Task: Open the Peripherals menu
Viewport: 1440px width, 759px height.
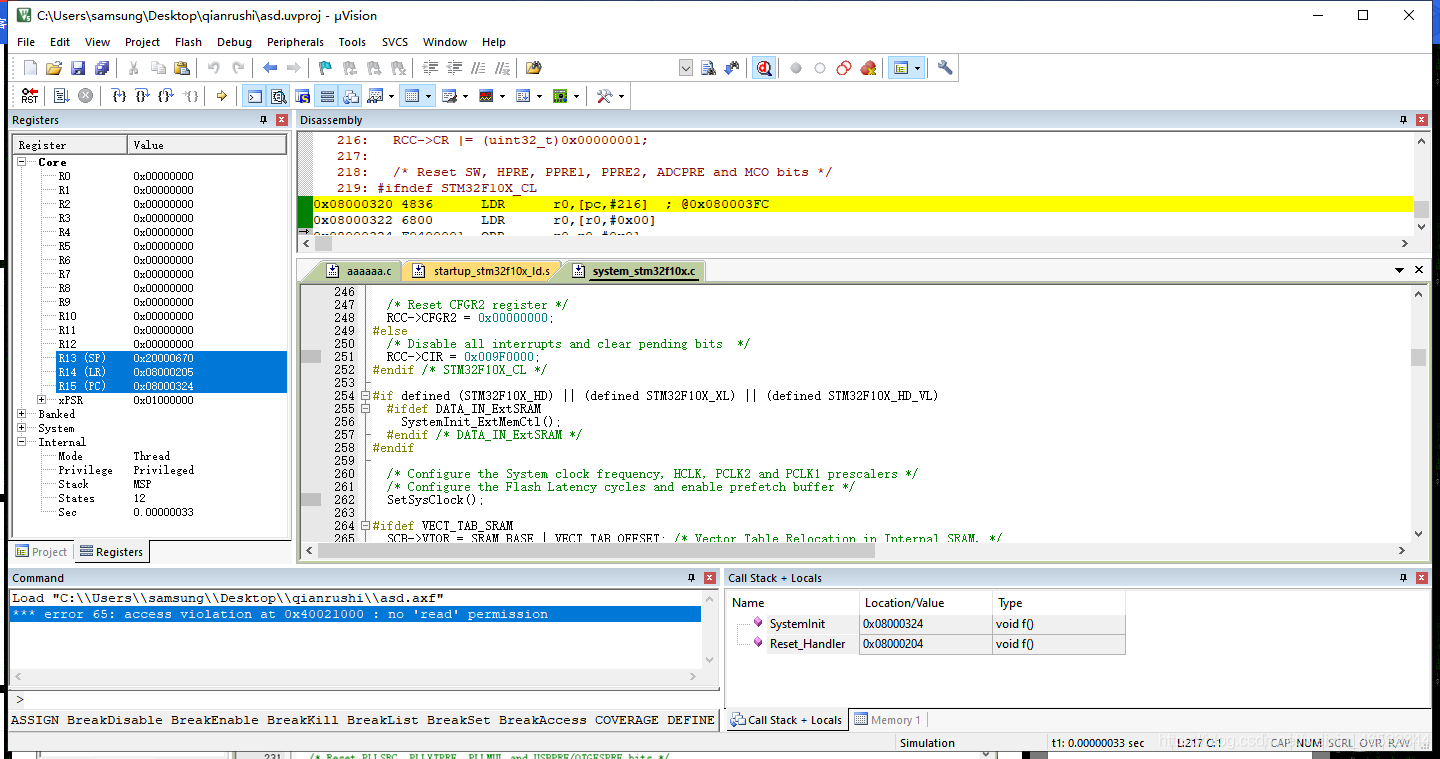Action: [295, 42]
